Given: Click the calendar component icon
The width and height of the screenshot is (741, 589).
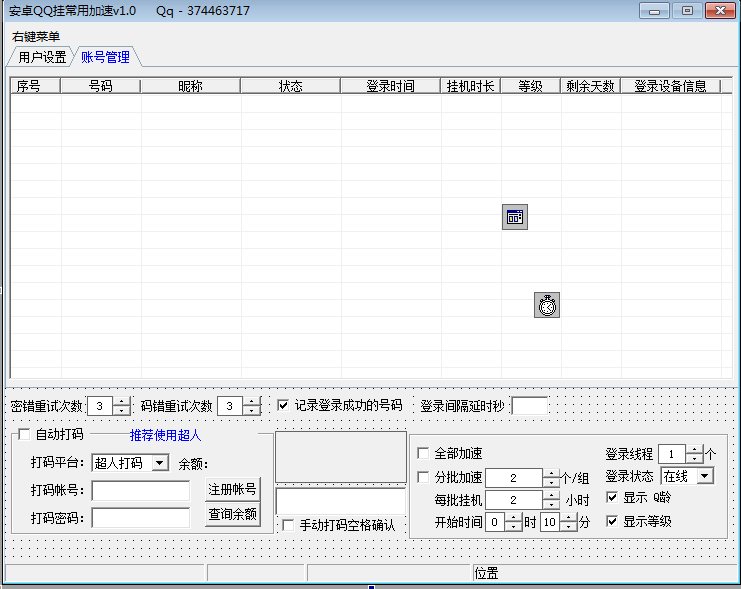Looking at the screenshot, I should [514, 217].
